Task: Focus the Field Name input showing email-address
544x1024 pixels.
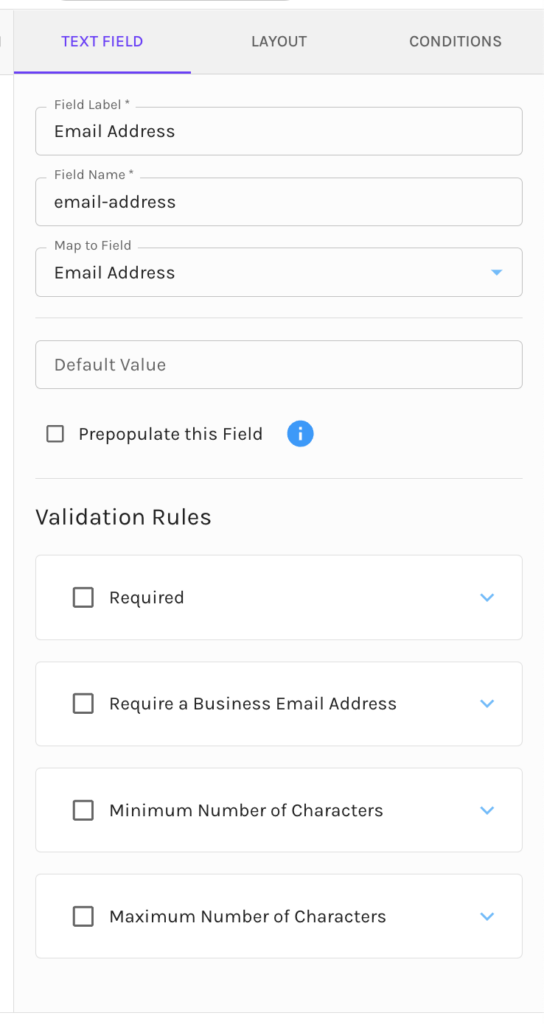Action: point(279,202)
